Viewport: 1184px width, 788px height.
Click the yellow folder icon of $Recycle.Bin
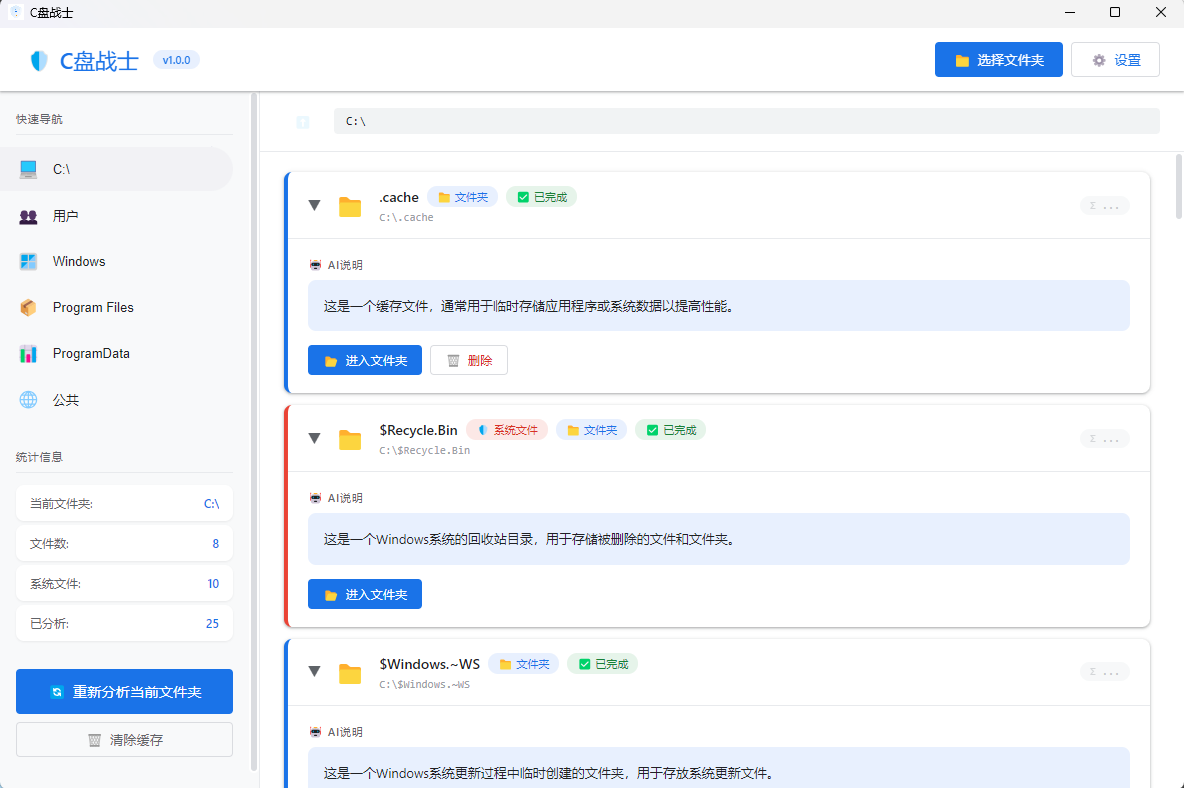[350, 439]
